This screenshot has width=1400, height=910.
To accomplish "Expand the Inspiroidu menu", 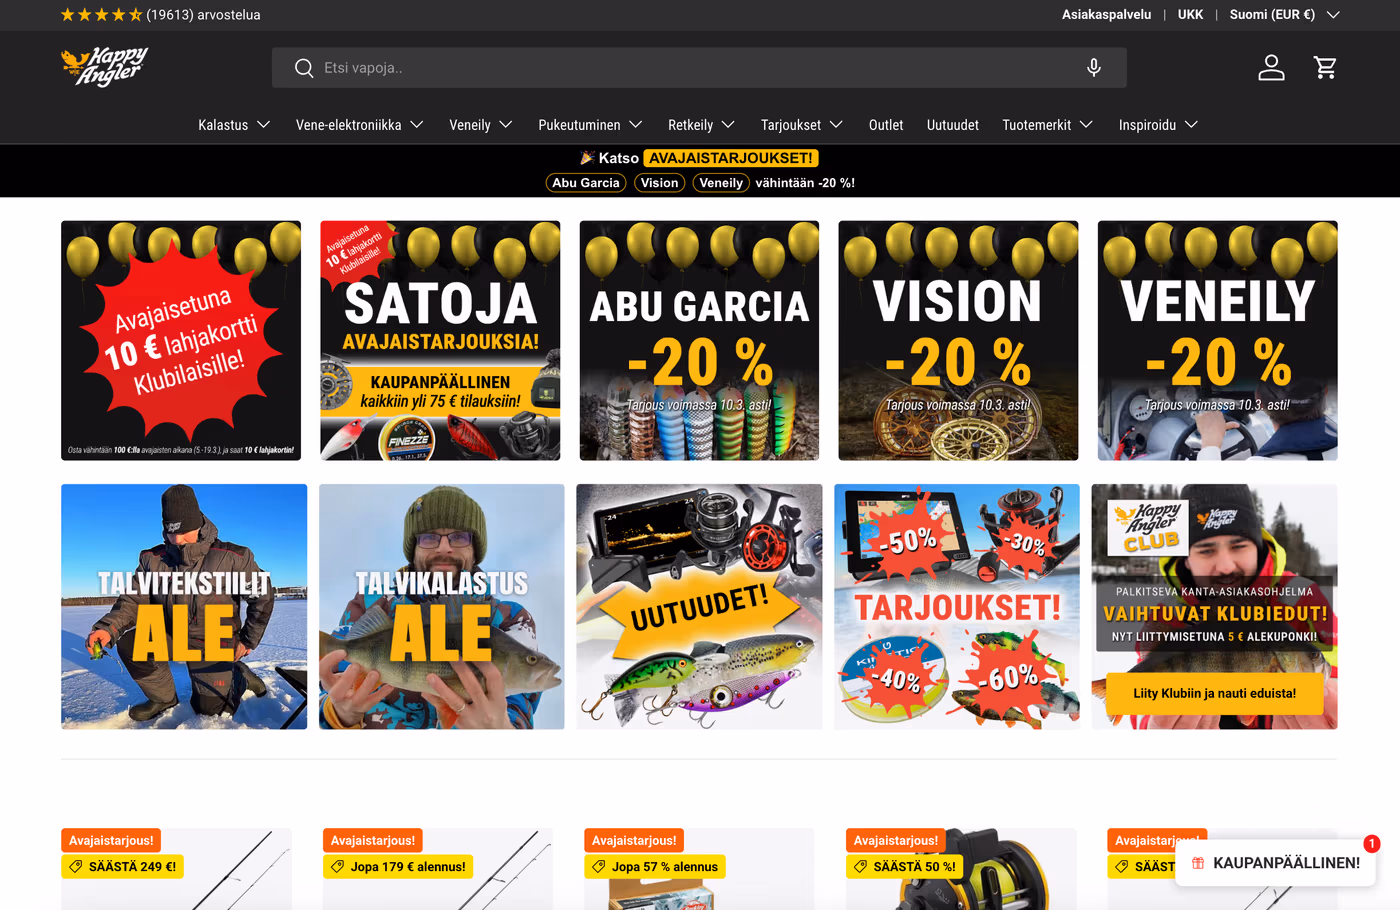I will pyautogui.click(x=1158, y=125).
